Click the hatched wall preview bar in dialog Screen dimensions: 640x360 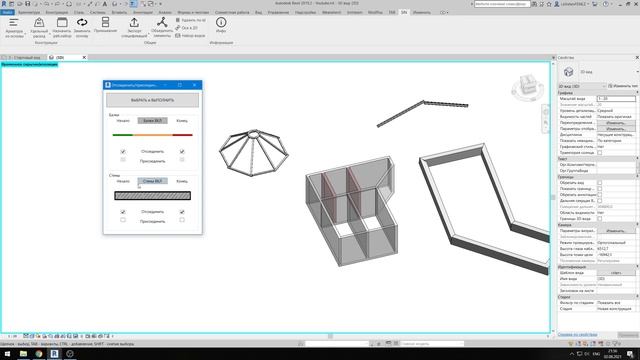coord(153,196)
